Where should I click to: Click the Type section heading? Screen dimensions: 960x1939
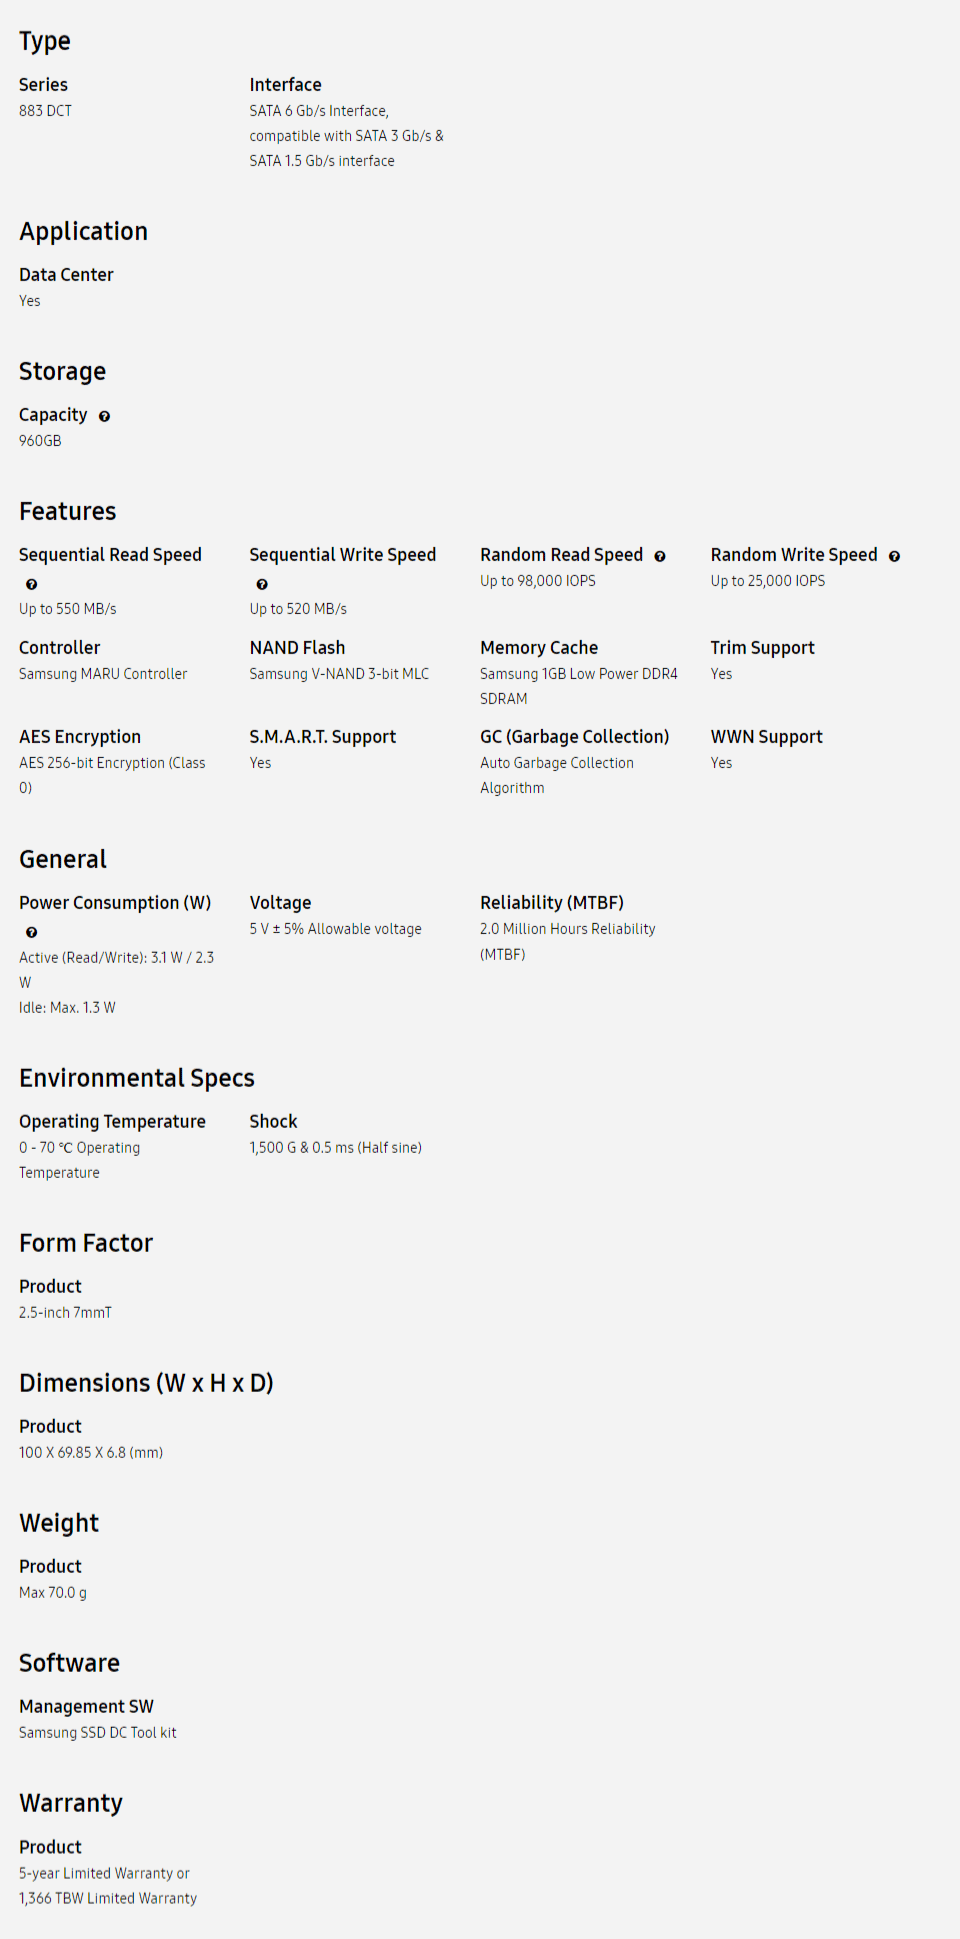(x=45, y=41)
